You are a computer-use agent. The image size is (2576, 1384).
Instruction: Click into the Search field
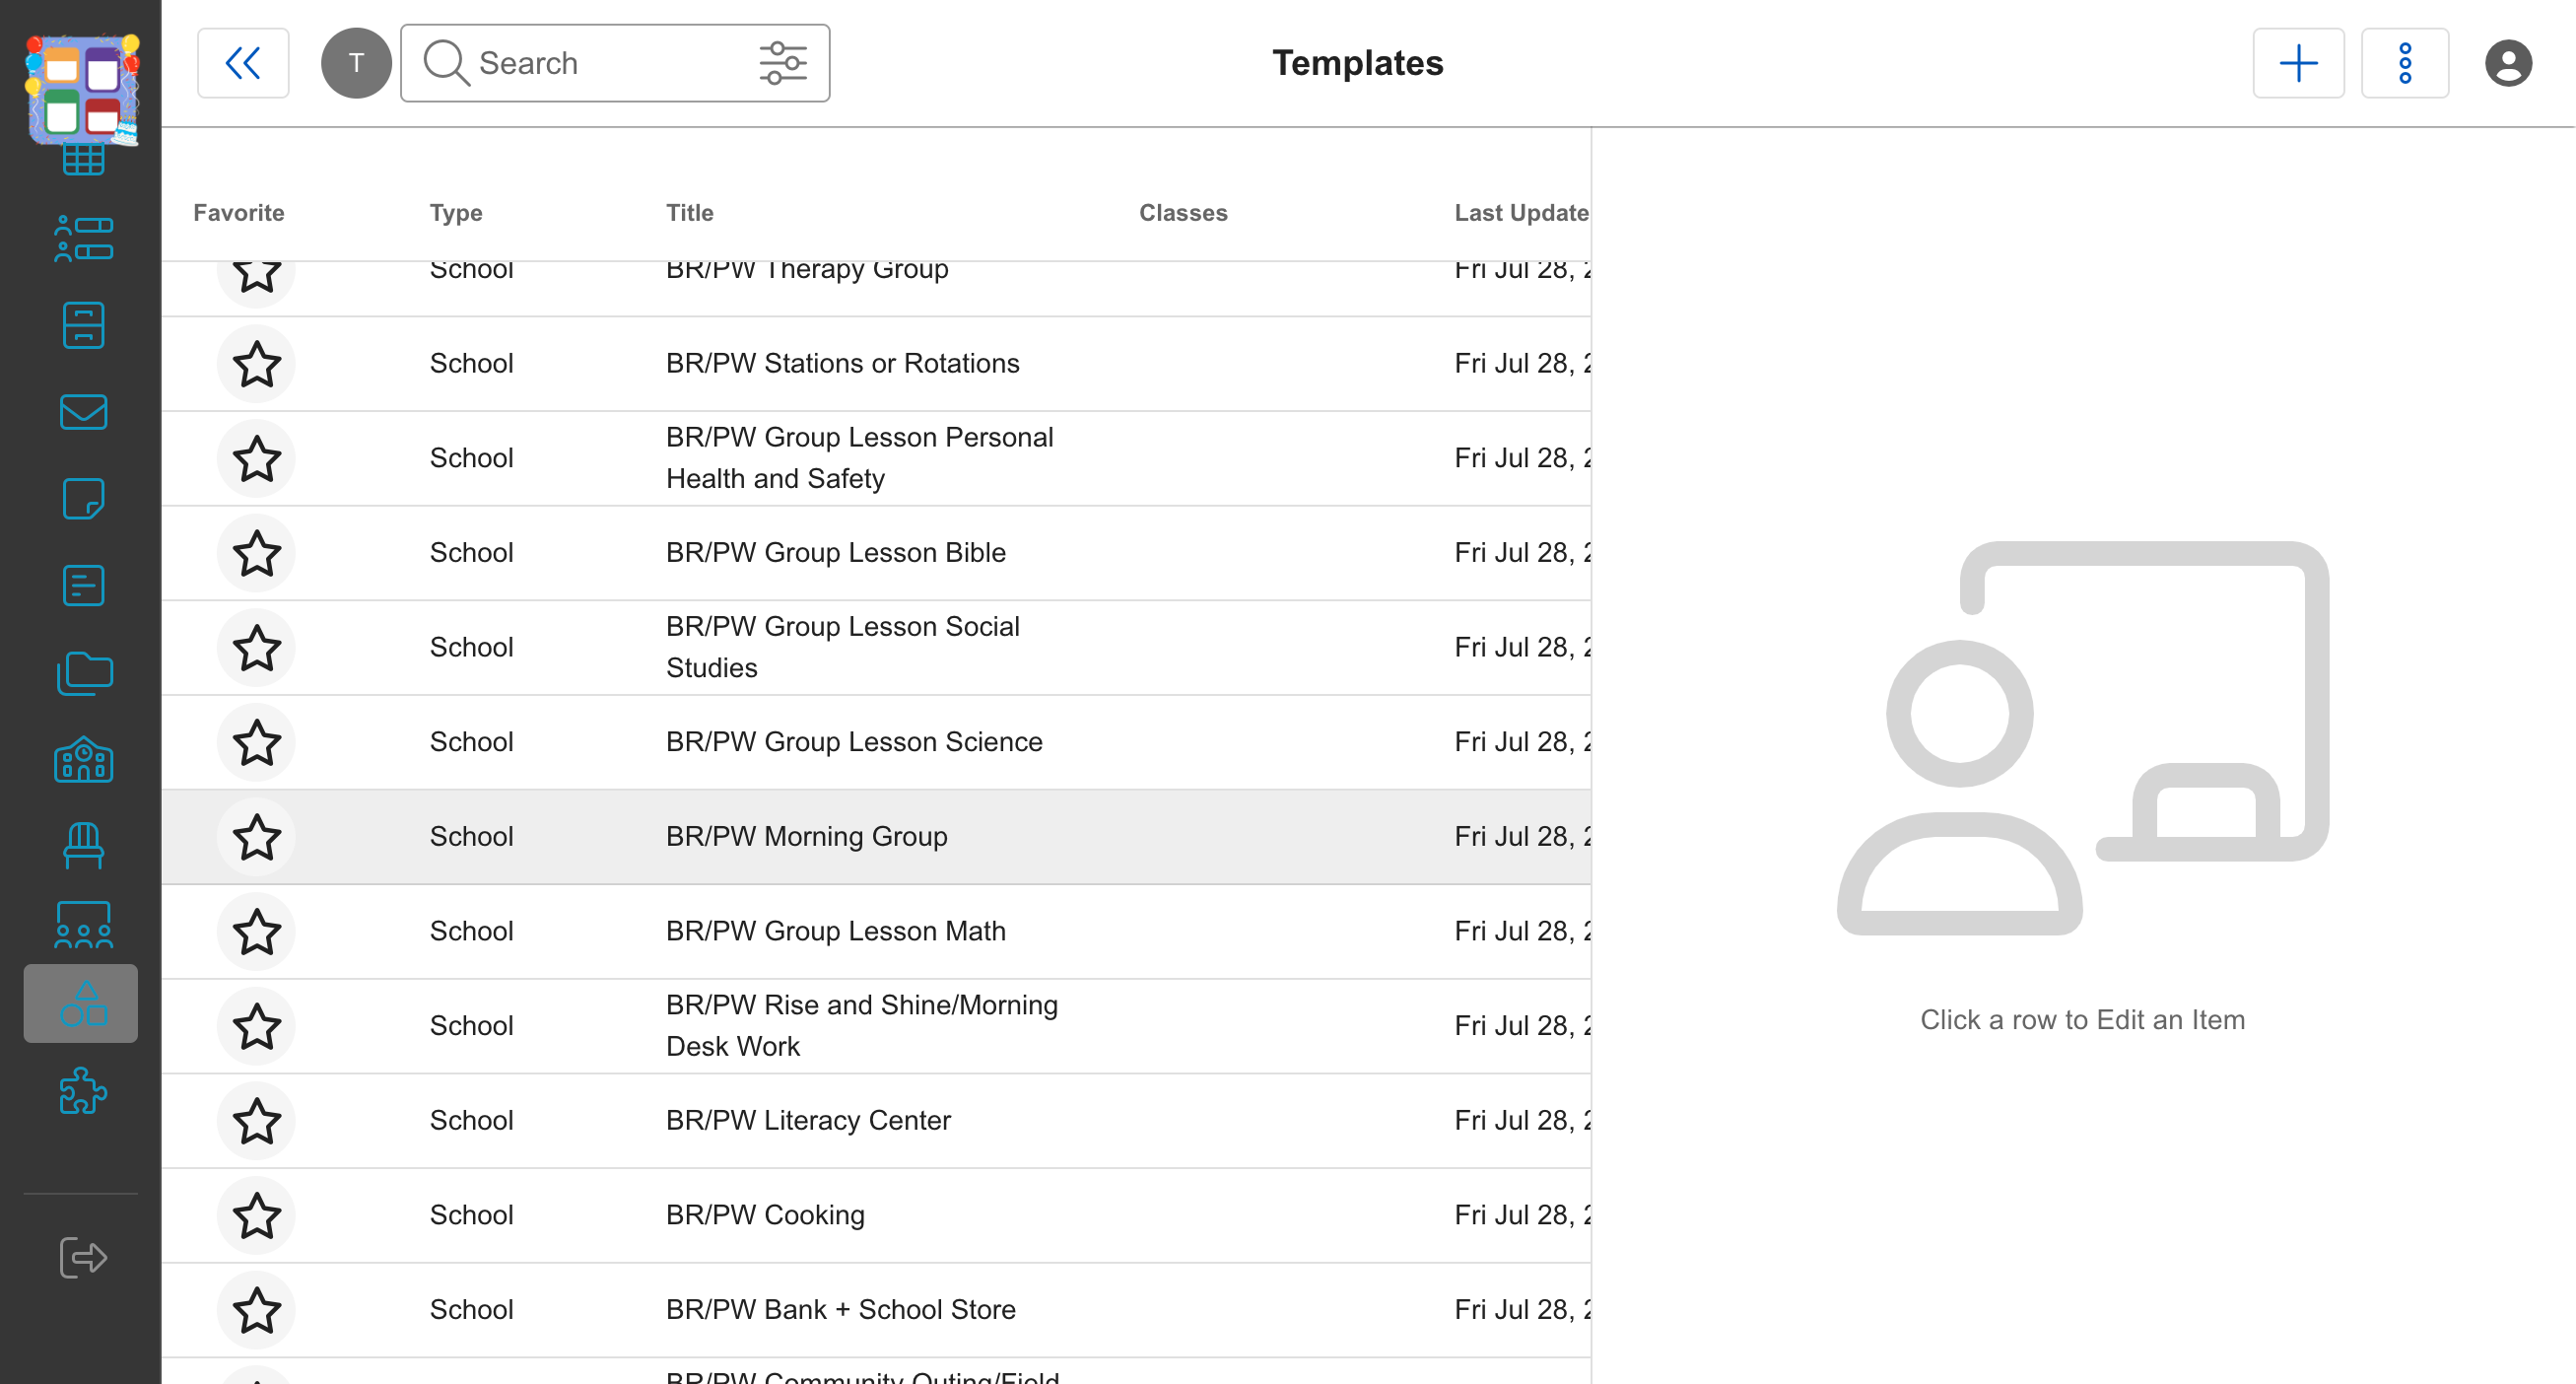pyautogui.click(x=615, y=63)
